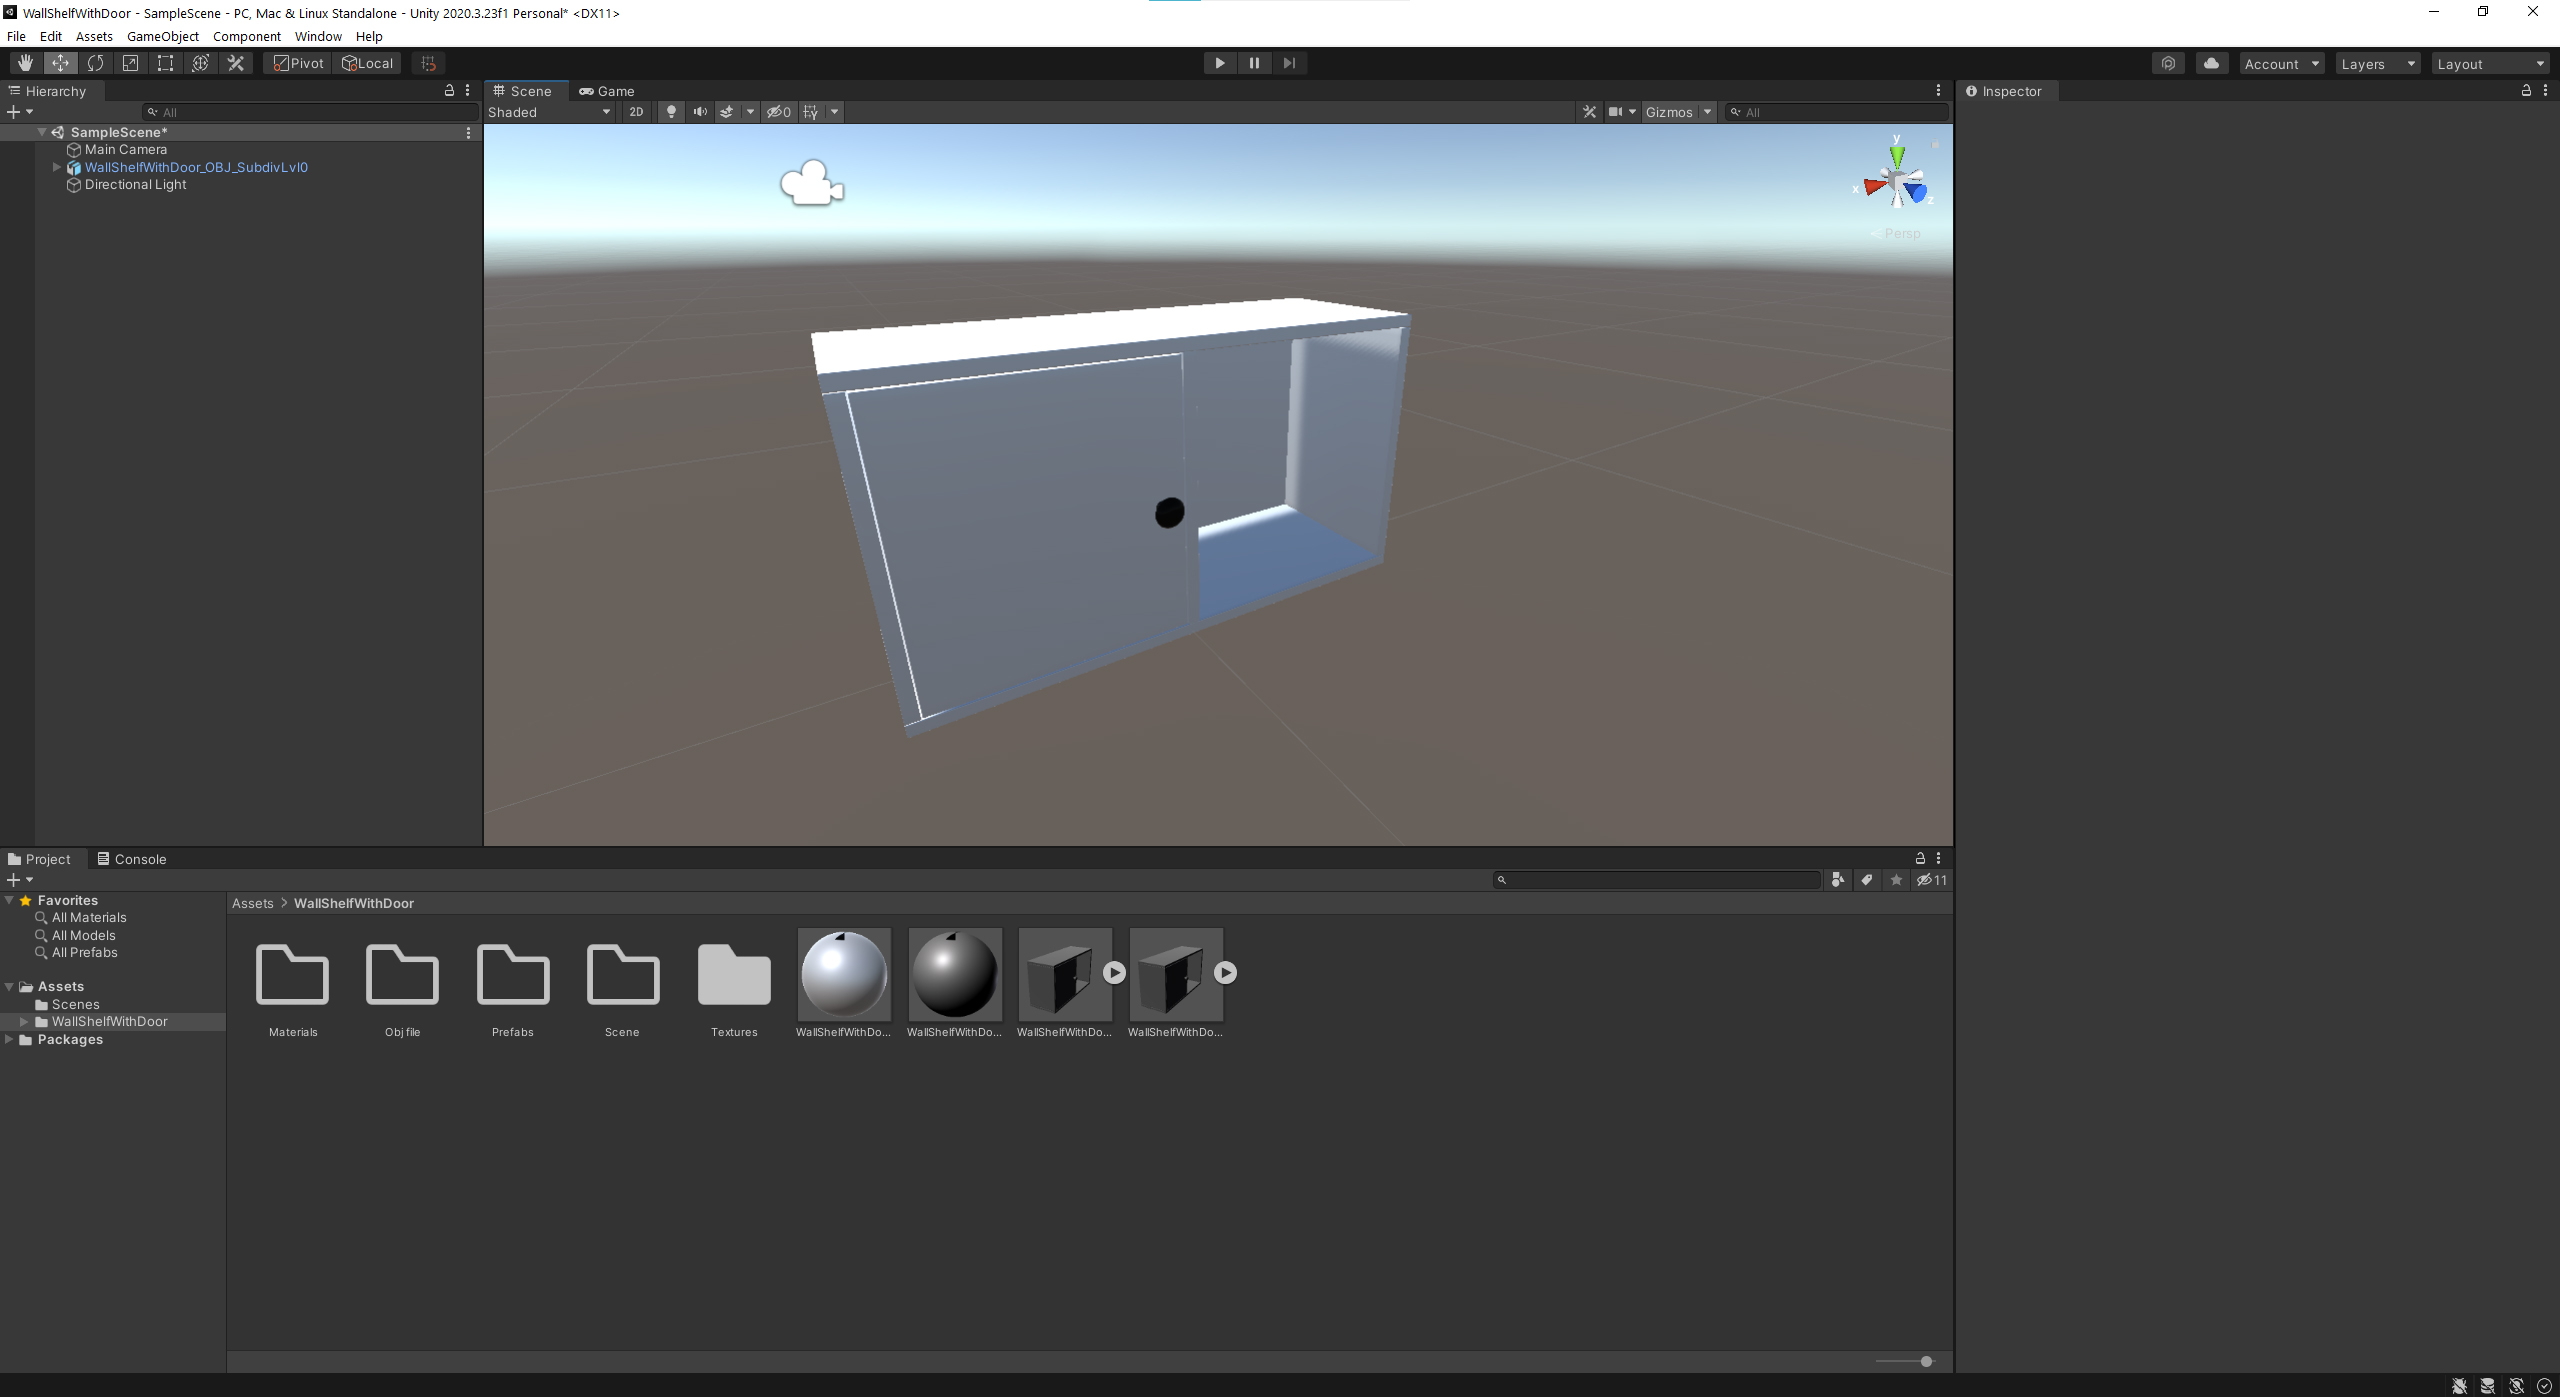Click the Step forward button
The height and width of the screenshot is (1397, 2560).
(1289, 63)
